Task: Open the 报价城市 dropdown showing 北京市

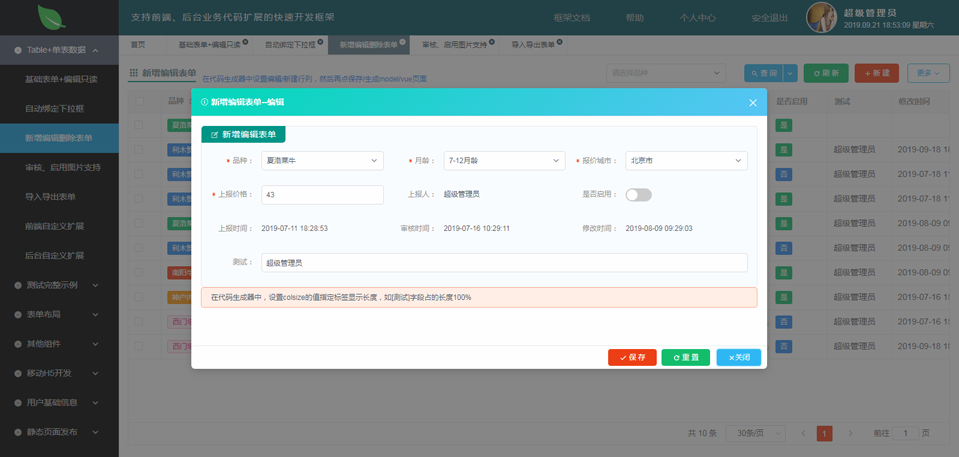Action: click(686, 161)
